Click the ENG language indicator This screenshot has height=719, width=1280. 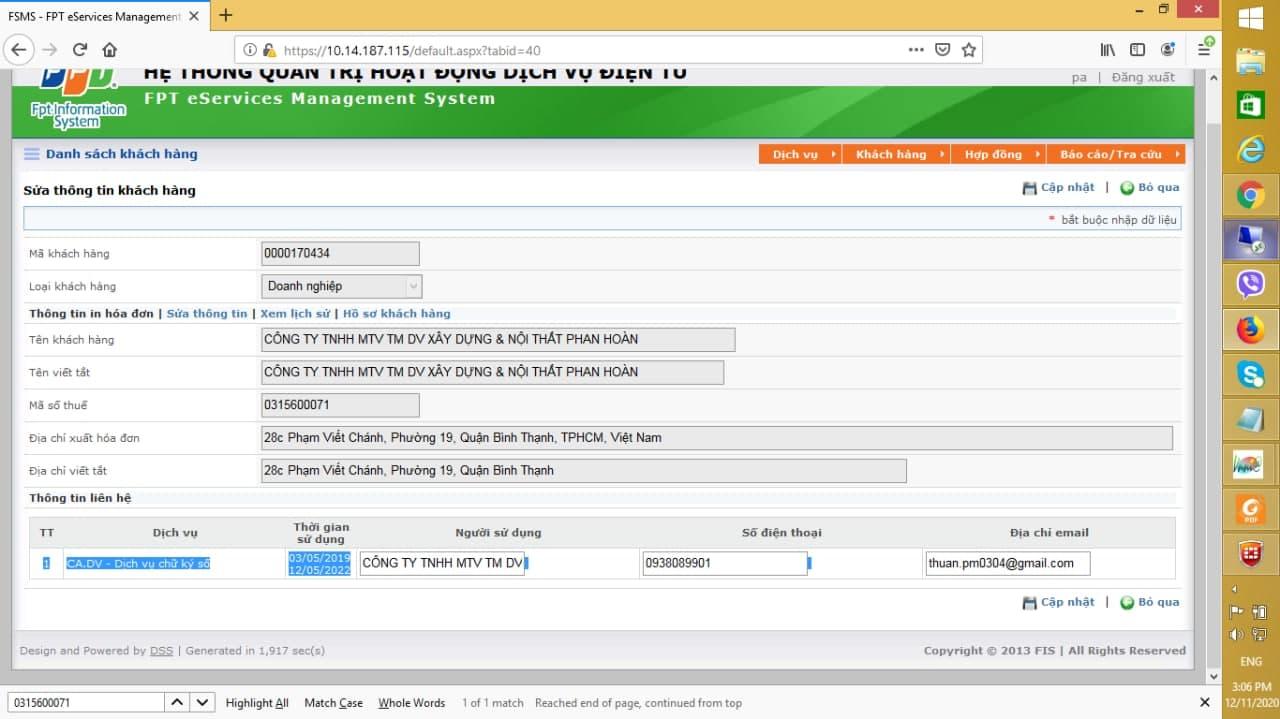point(1251,661)
